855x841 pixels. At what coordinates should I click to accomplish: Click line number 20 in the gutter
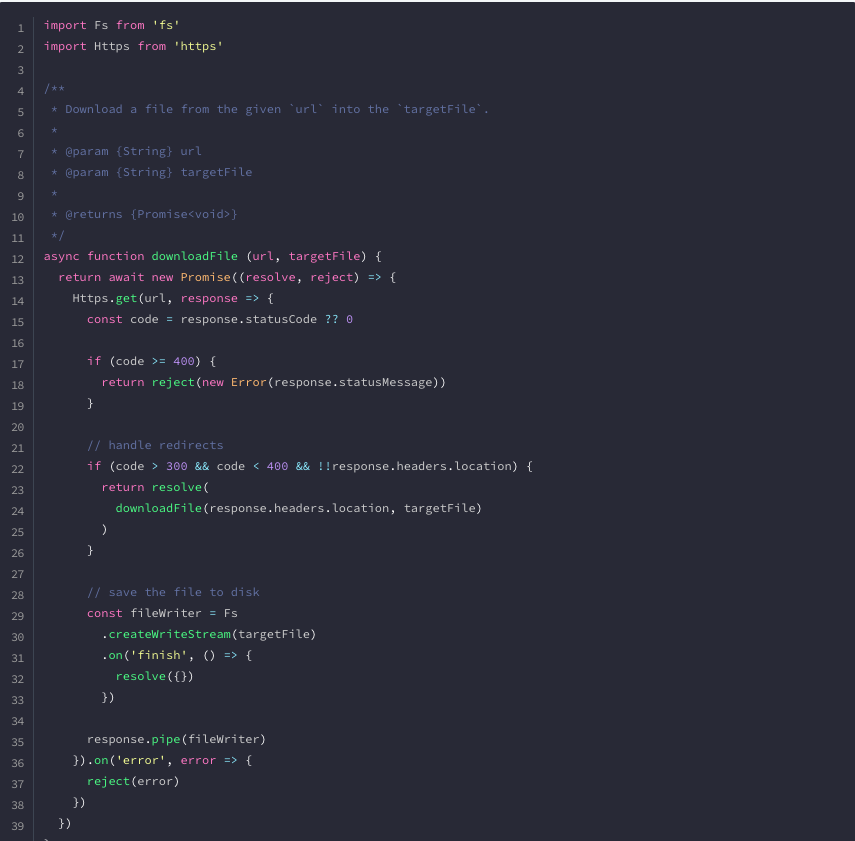click(x=18, y=427)
